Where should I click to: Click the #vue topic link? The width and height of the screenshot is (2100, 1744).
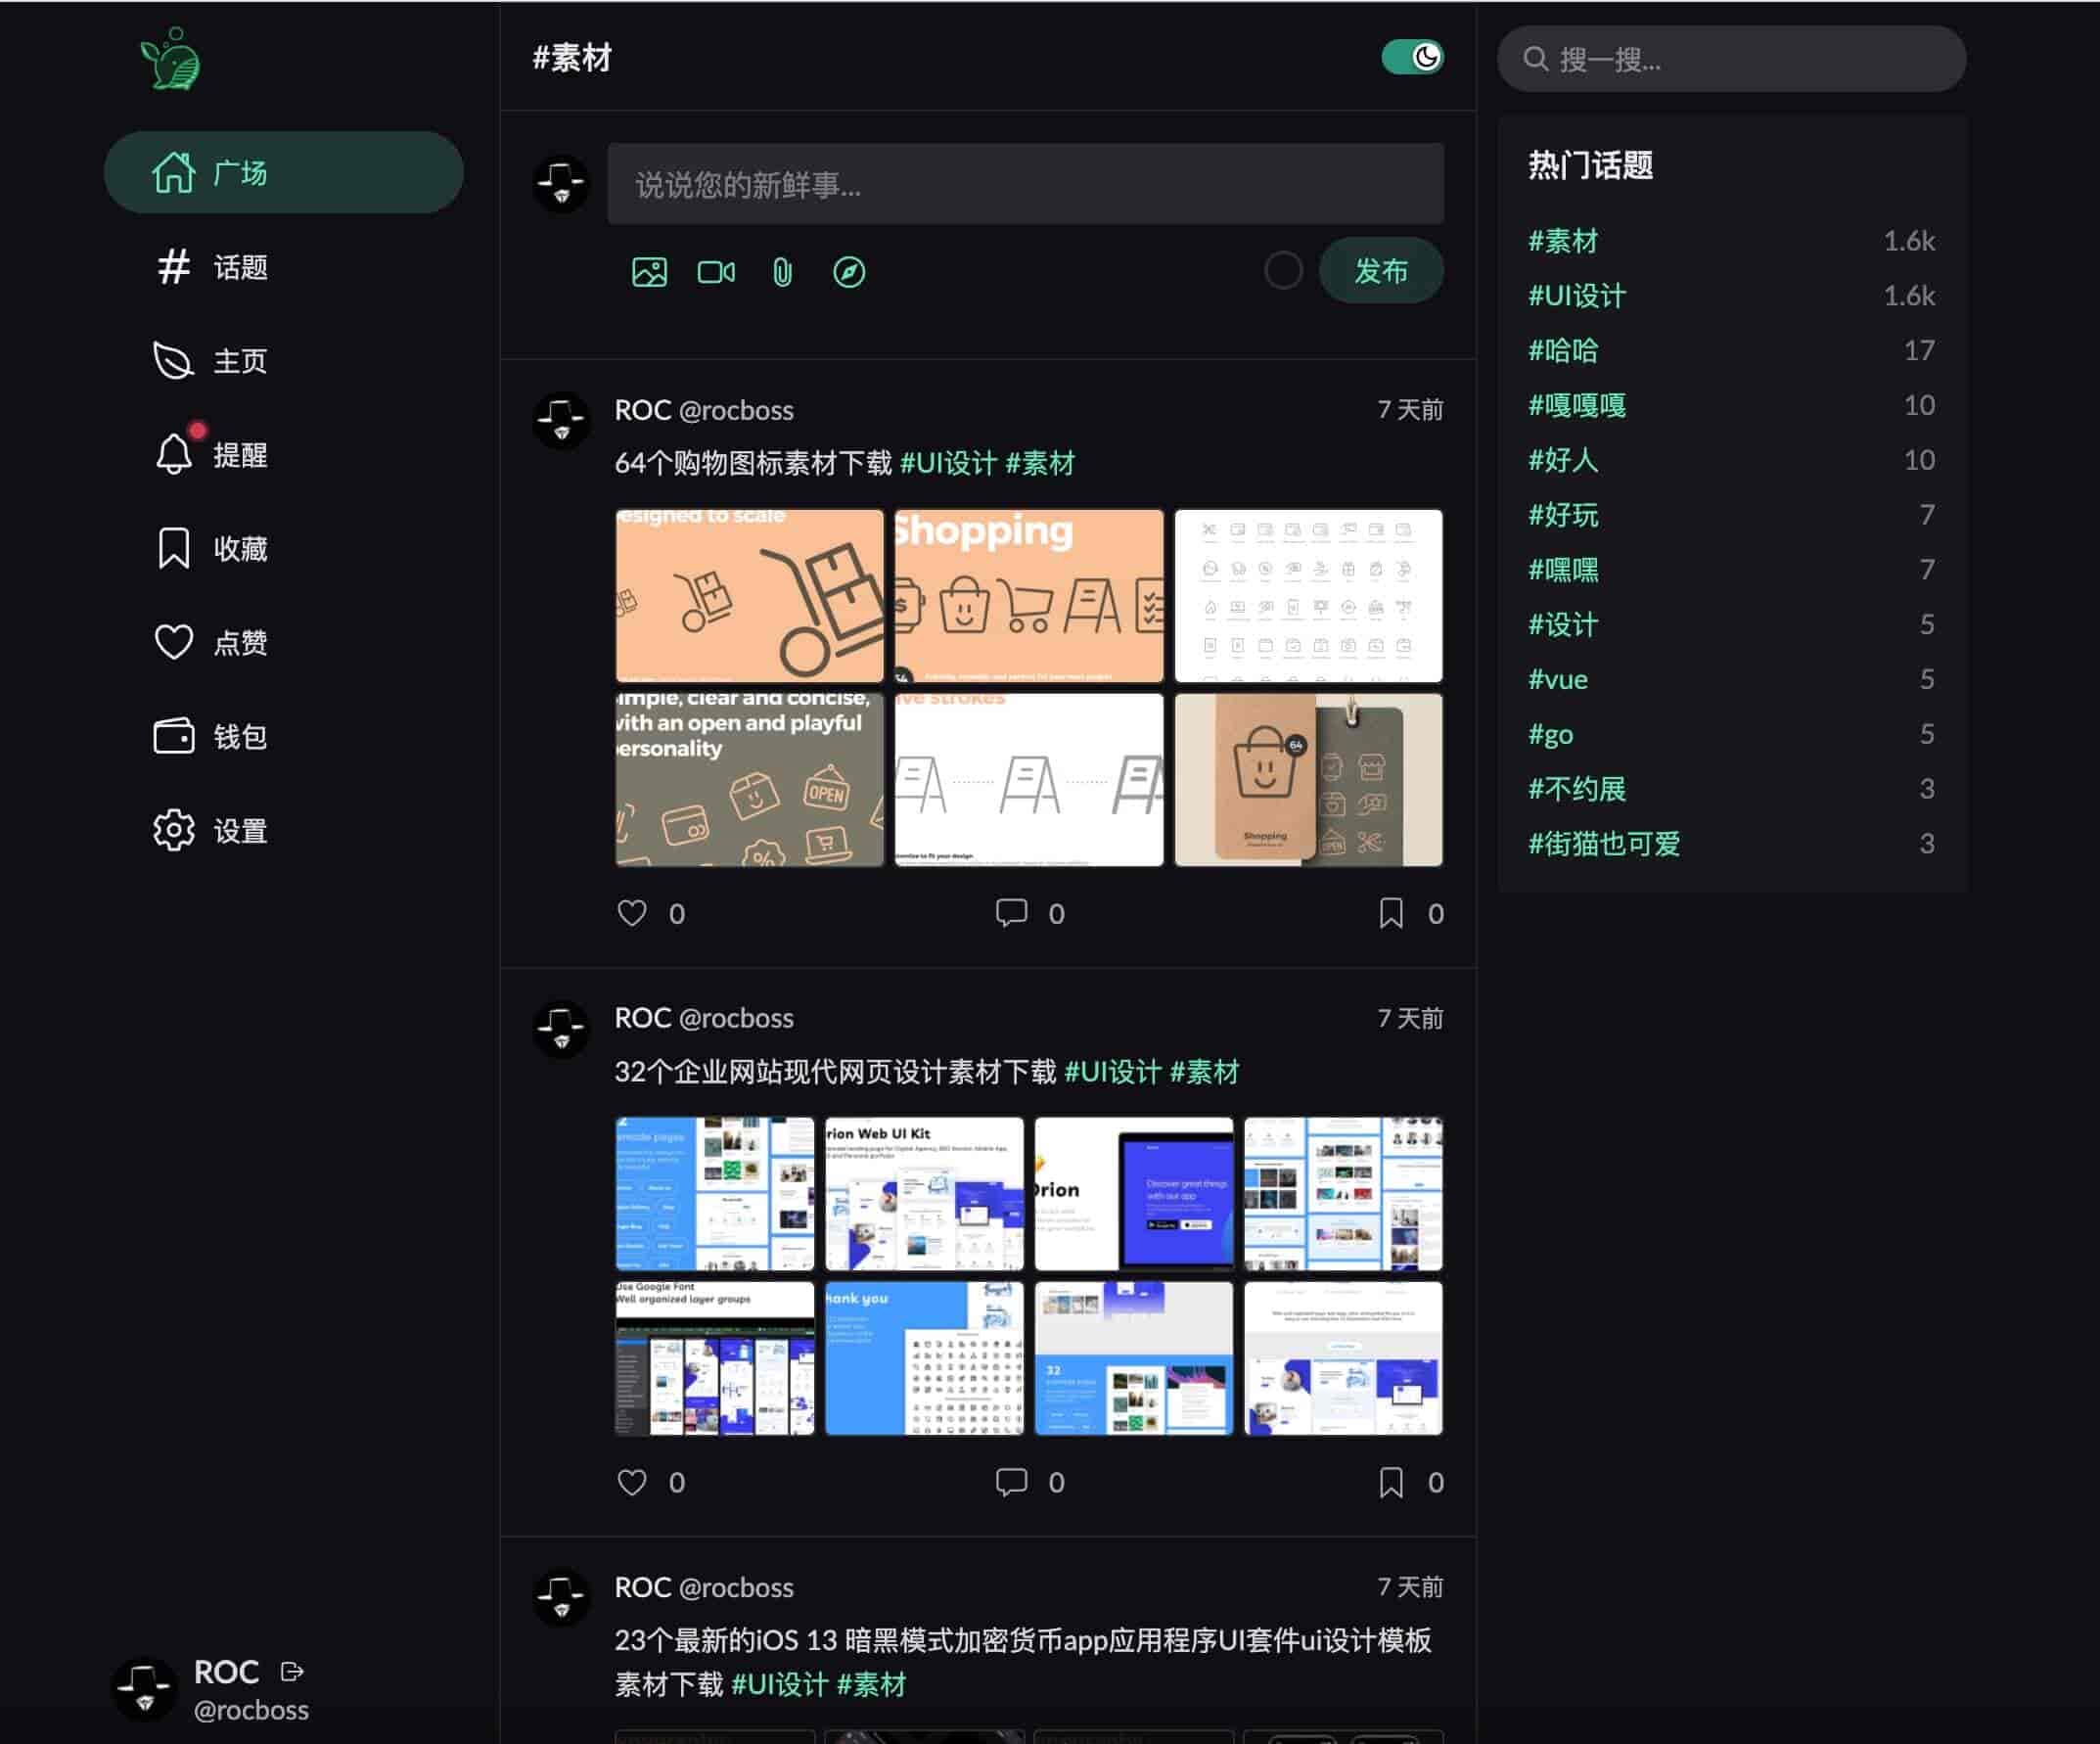click(x=1558, y=680)
